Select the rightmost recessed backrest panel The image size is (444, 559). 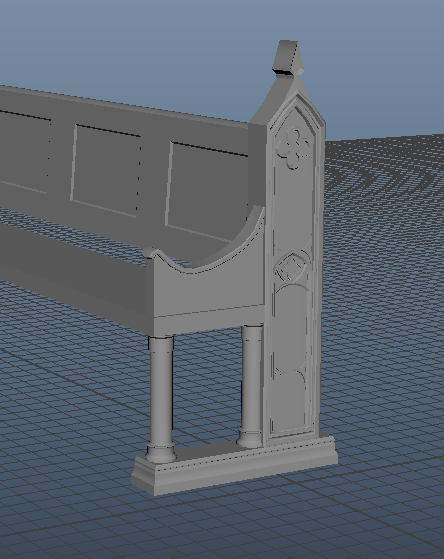click(x=207, y=189)
